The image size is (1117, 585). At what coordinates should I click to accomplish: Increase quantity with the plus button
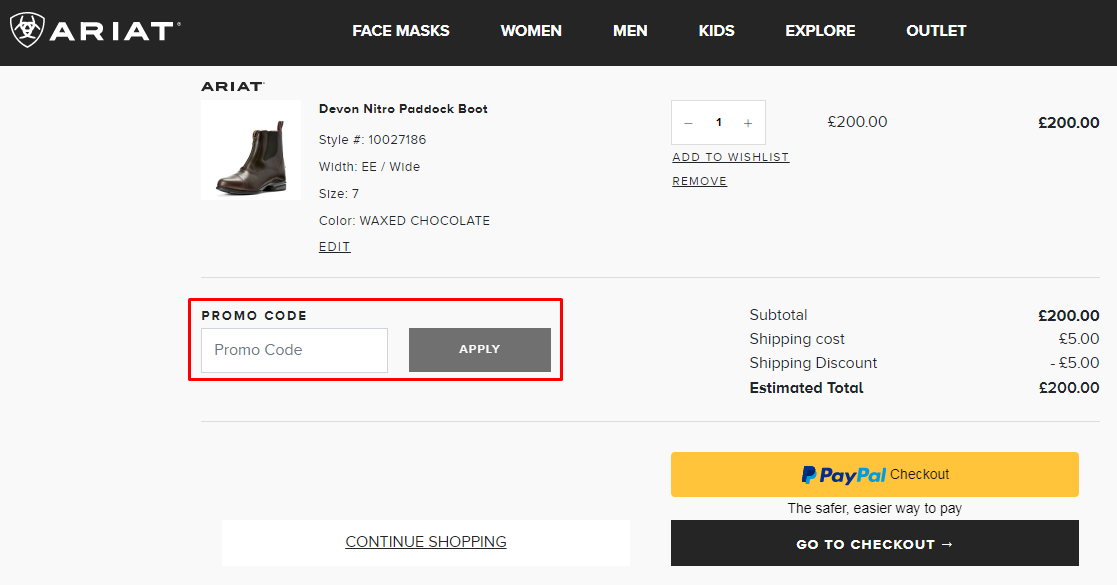pos(748,123)
